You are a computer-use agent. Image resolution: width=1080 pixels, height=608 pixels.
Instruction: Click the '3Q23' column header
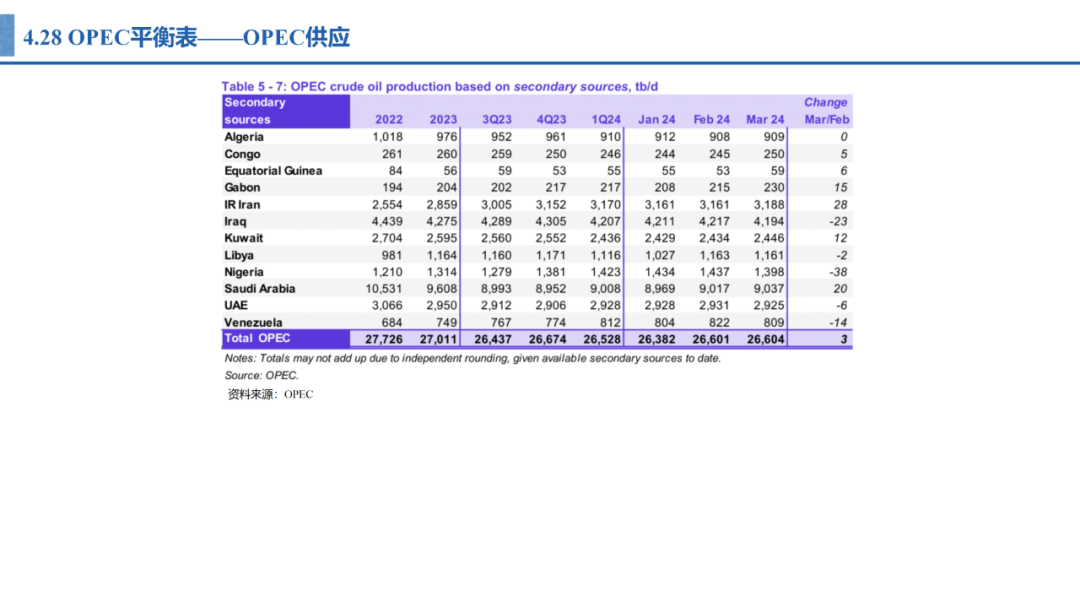coord(497,120)
